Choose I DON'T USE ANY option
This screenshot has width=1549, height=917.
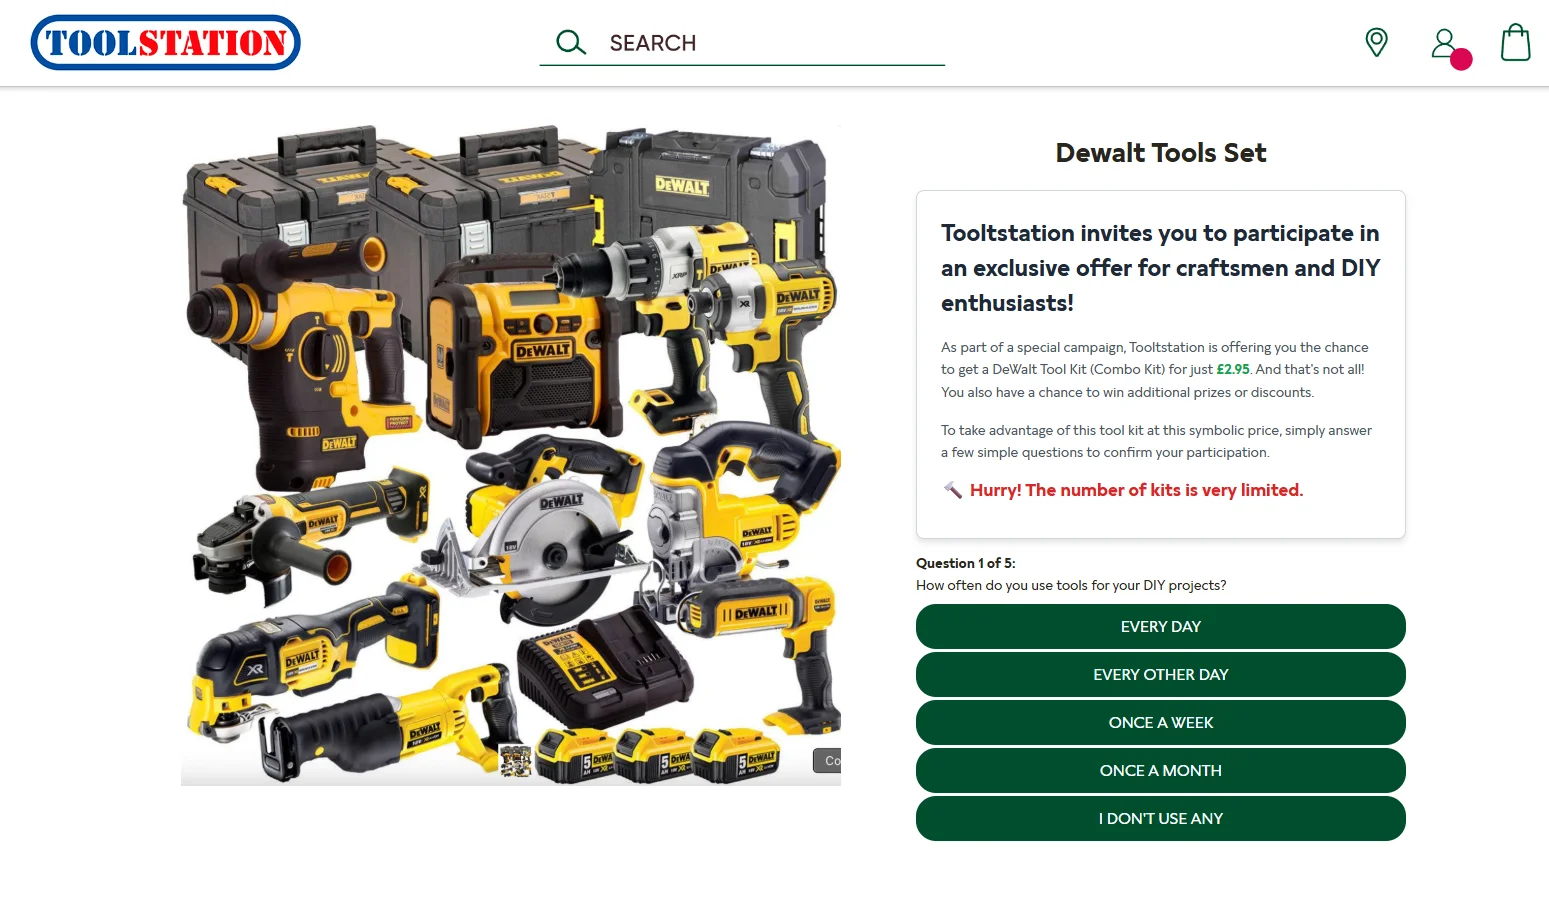point(1160,819)
